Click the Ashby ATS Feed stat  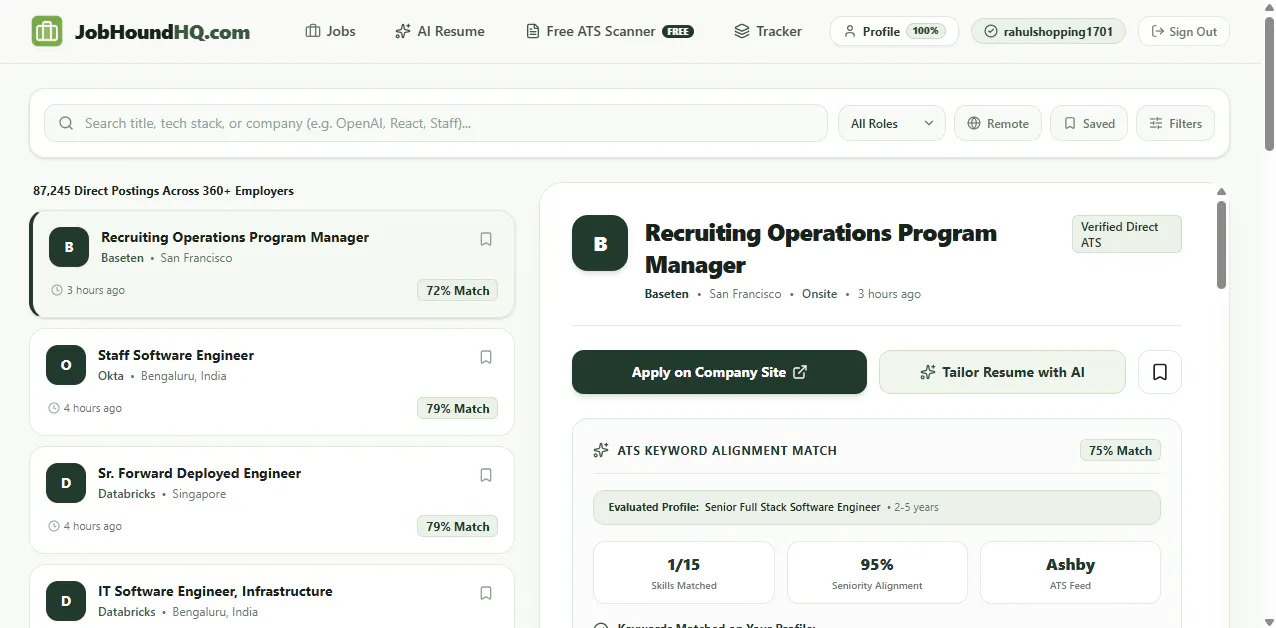1070,573
